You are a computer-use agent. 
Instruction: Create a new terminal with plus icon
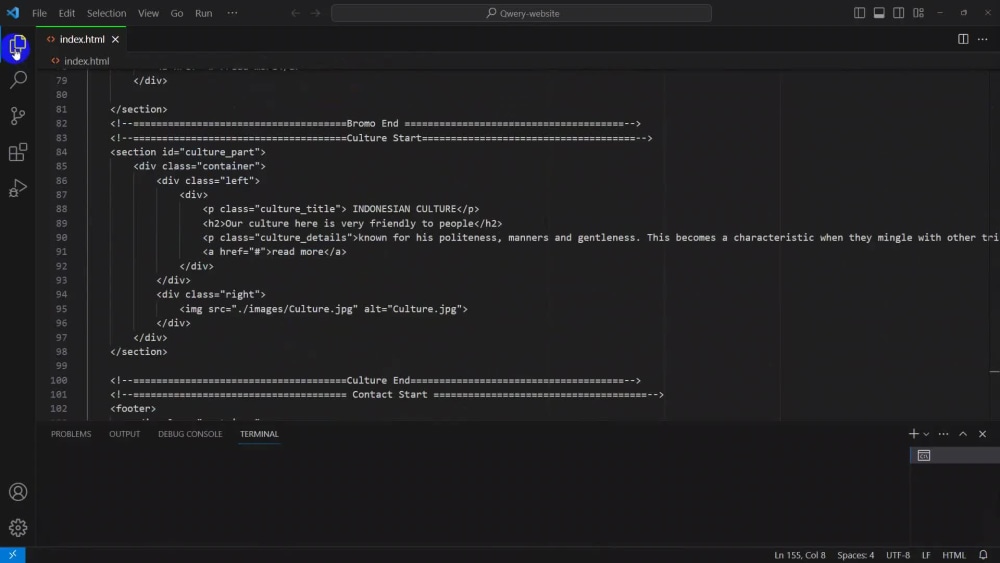click(913, 434)
